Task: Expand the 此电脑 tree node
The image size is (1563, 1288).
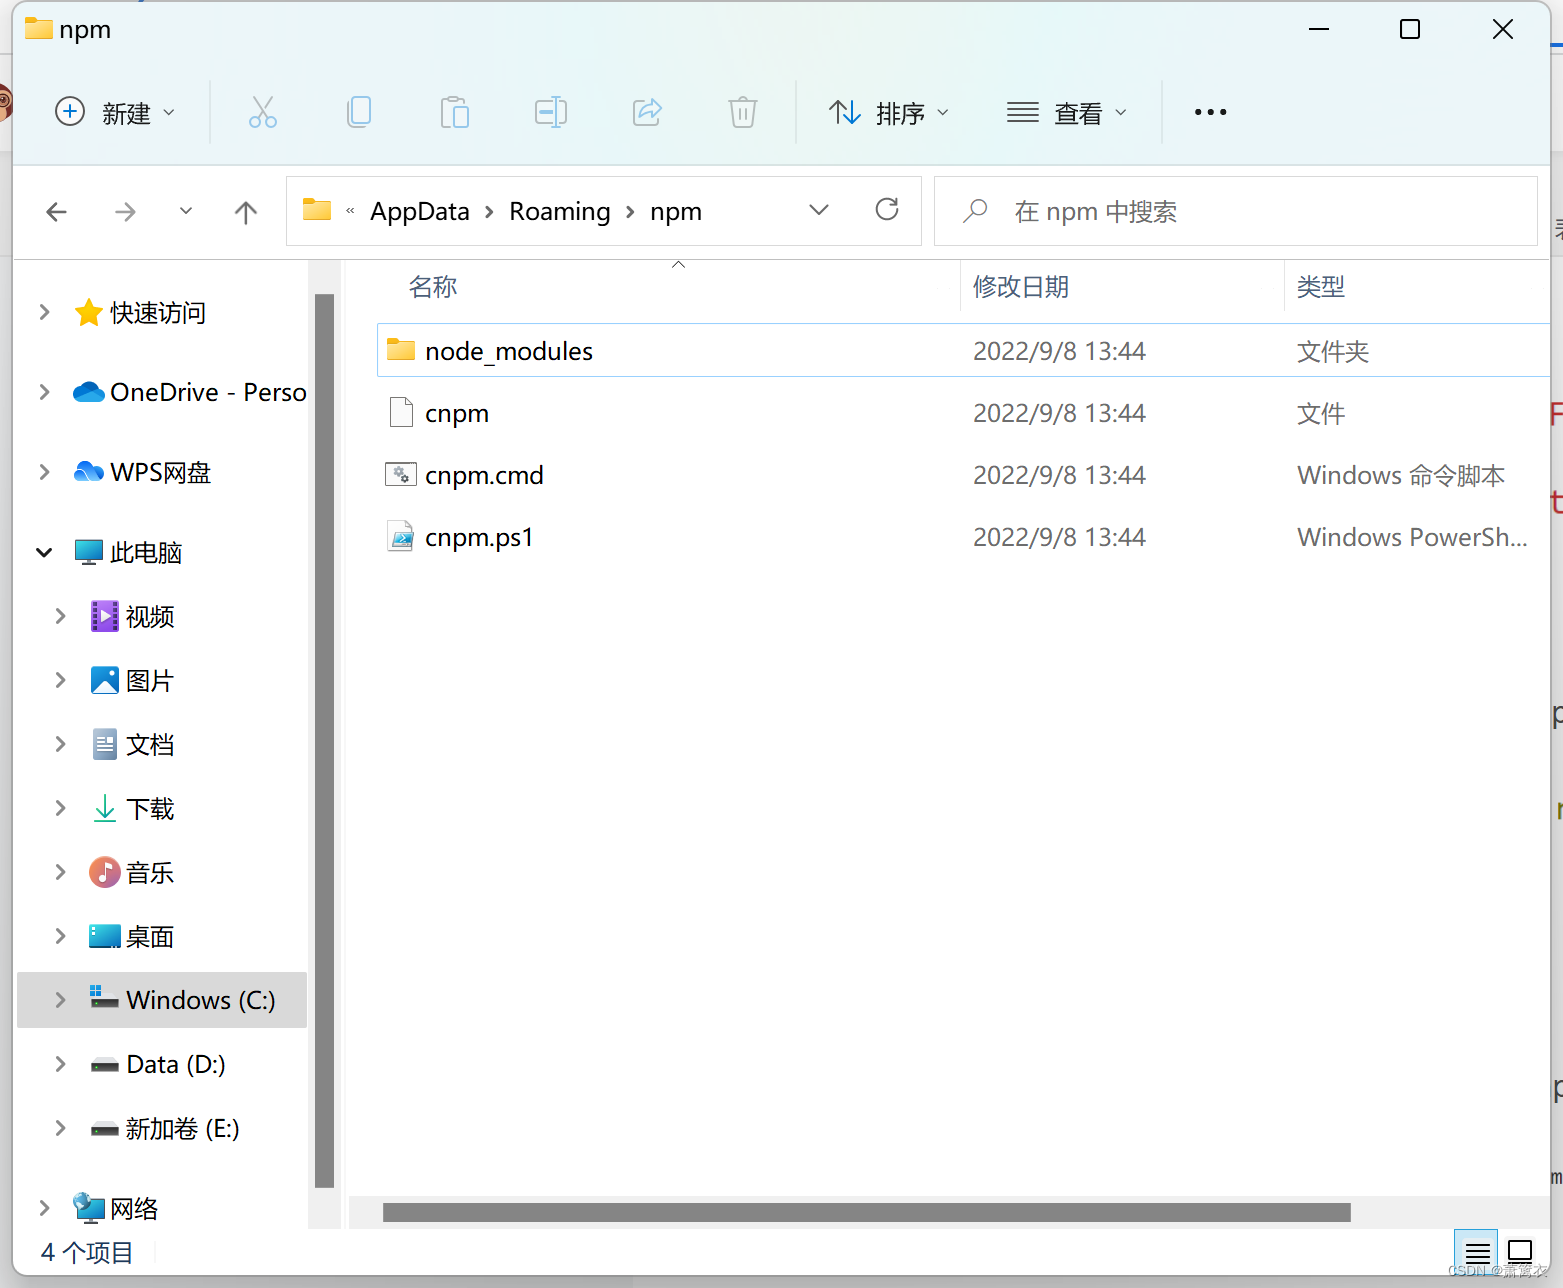Action: pos(43,551)
